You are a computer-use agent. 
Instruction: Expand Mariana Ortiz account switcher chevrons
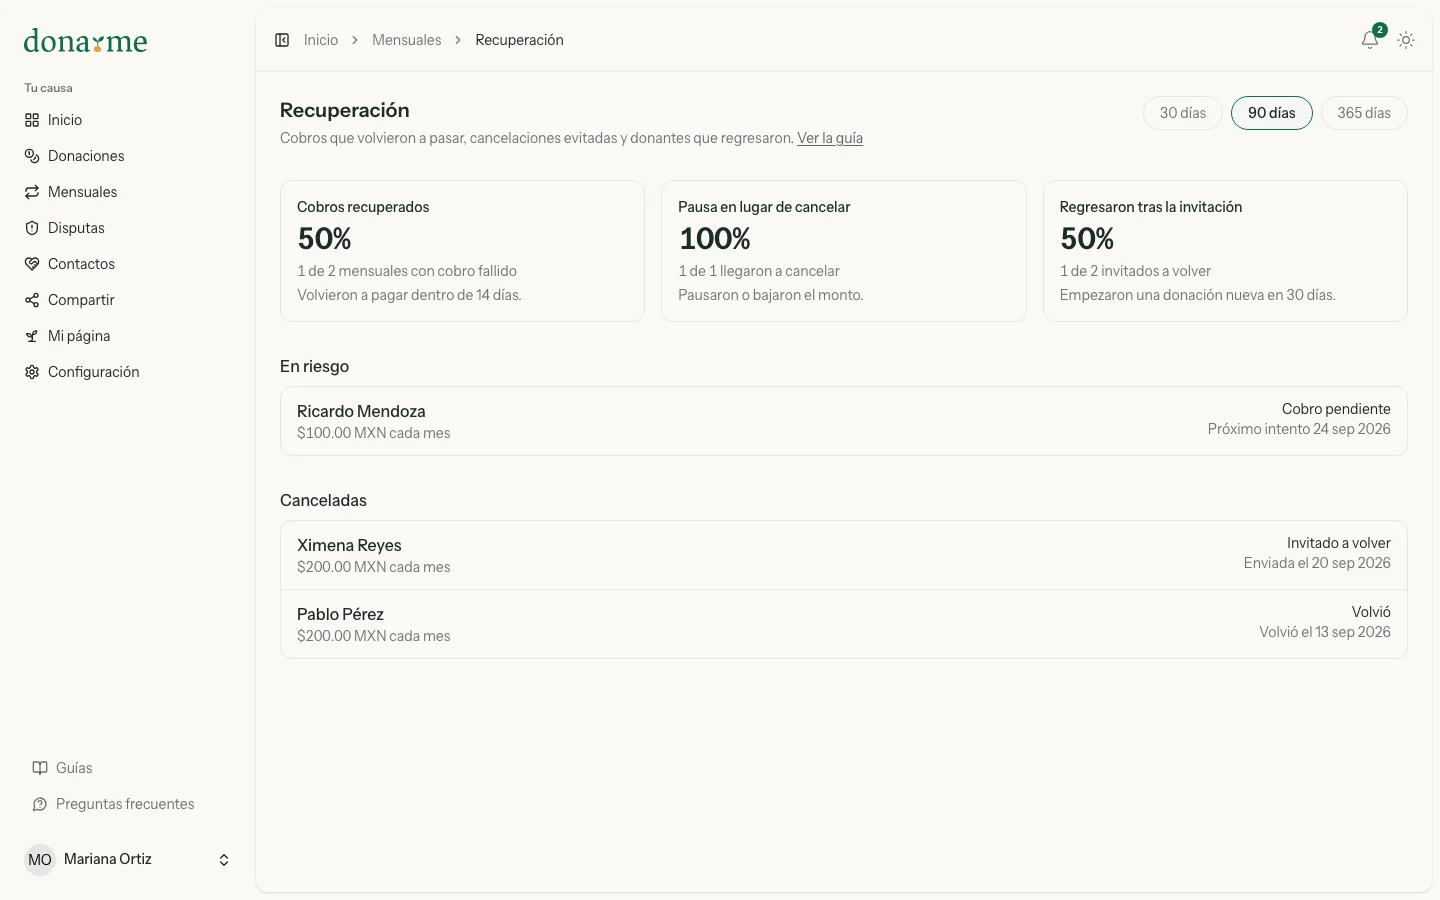[224, 860]
